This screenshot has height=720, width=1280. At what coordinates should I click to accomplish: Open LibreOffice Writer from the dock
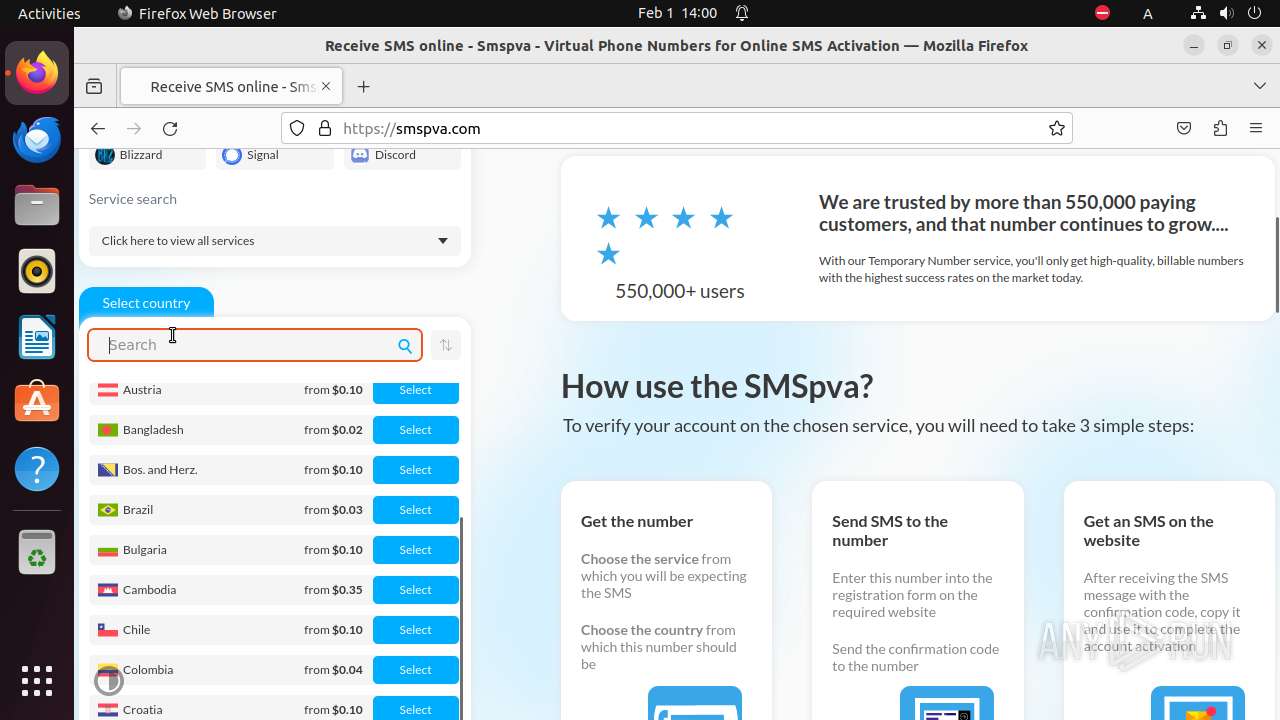point(37,337)
